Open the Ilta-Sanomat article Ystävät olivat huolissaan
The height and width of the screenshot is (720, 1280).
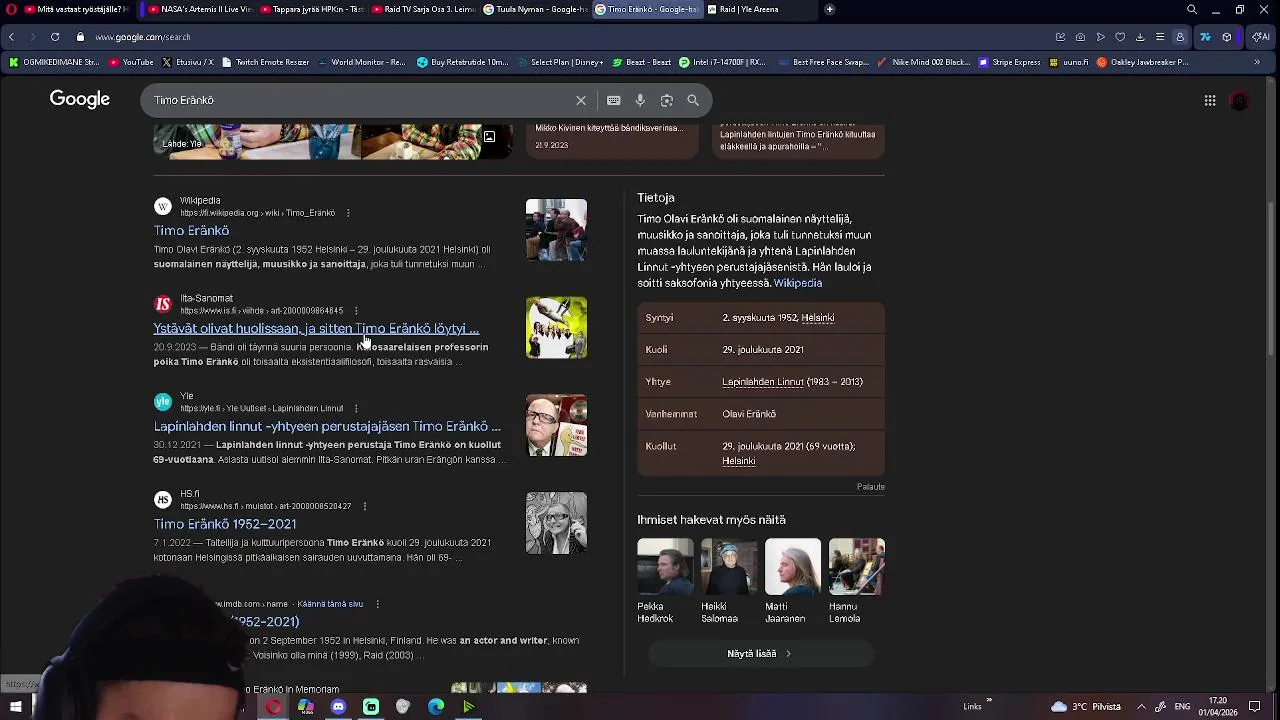coord(316,328)
